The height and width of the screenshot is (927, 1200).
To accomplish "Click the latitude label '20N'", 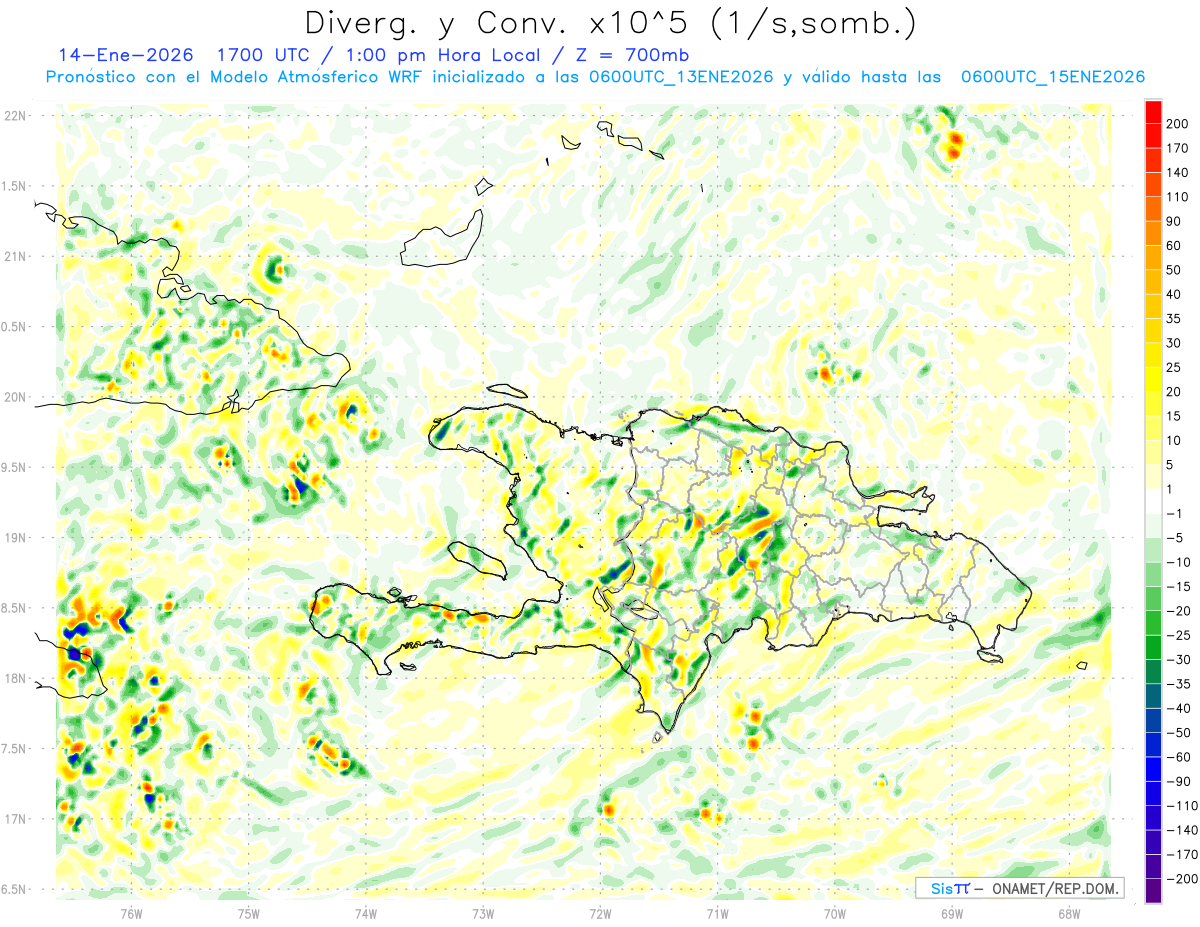I will coord(15,398).
